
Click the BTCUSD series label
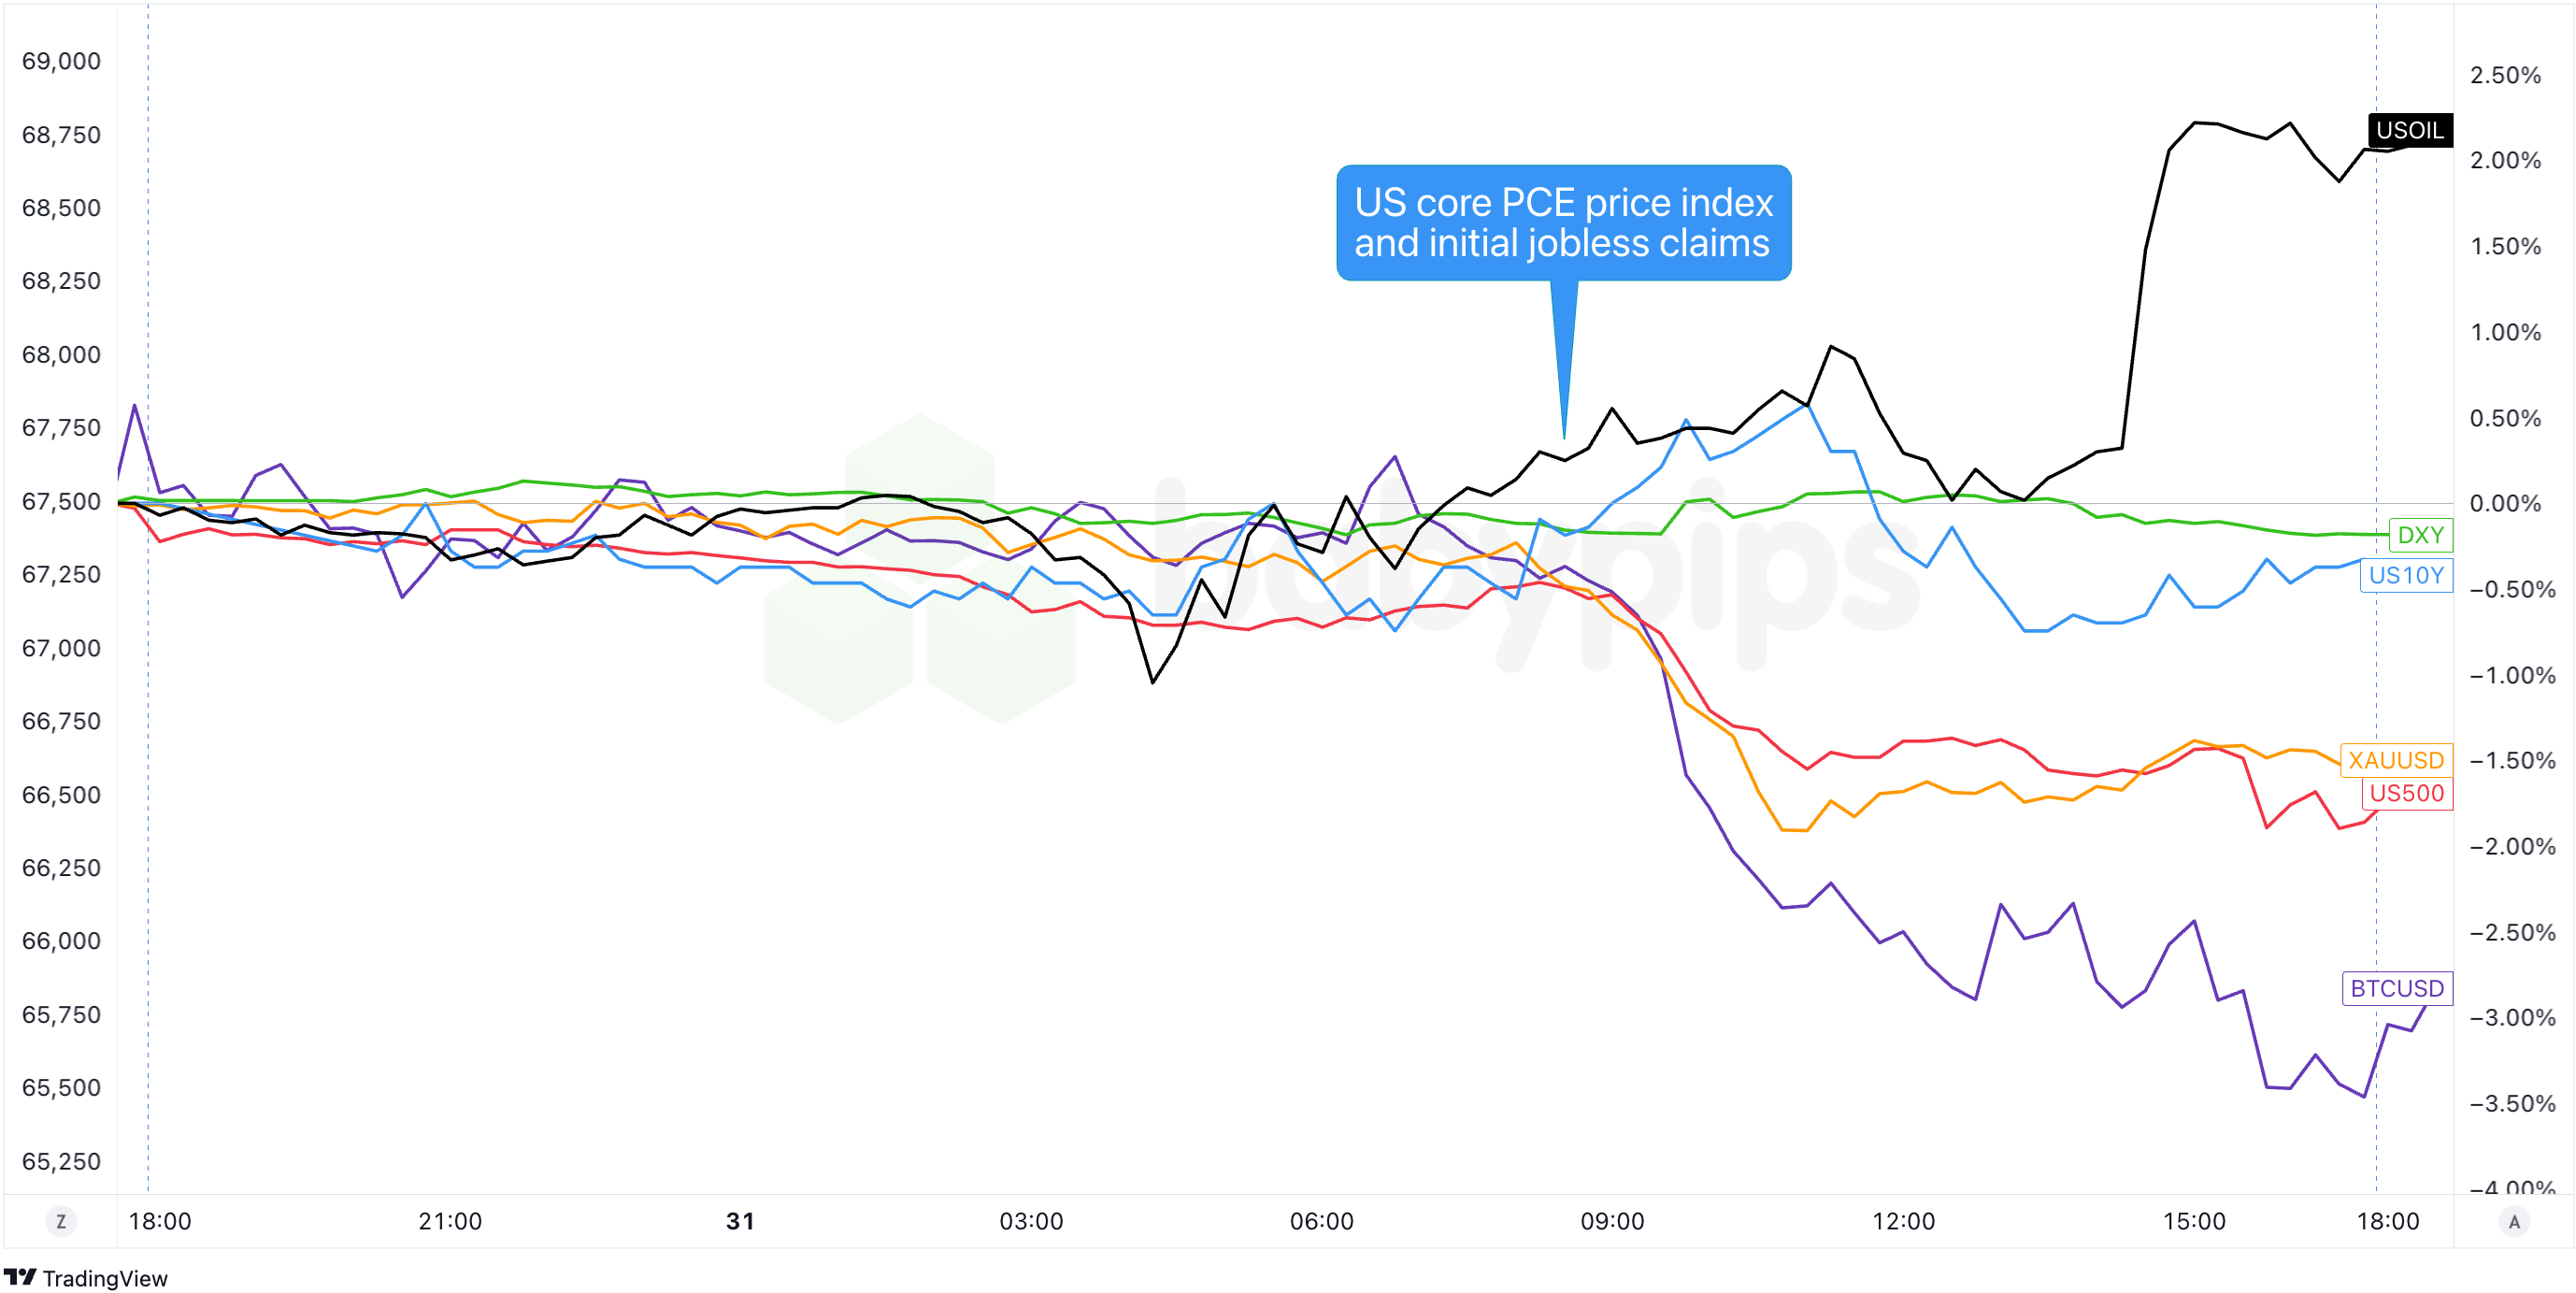tap(2396, 988)
